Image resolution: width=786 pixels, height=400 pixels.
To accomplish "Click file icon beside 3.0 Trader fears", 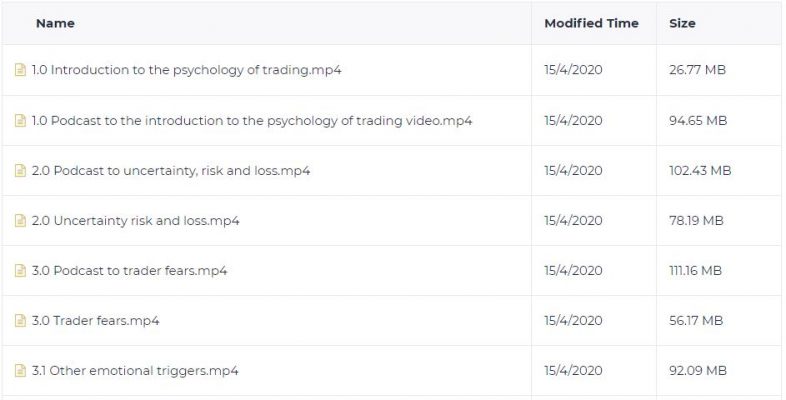I will point(20,320).
